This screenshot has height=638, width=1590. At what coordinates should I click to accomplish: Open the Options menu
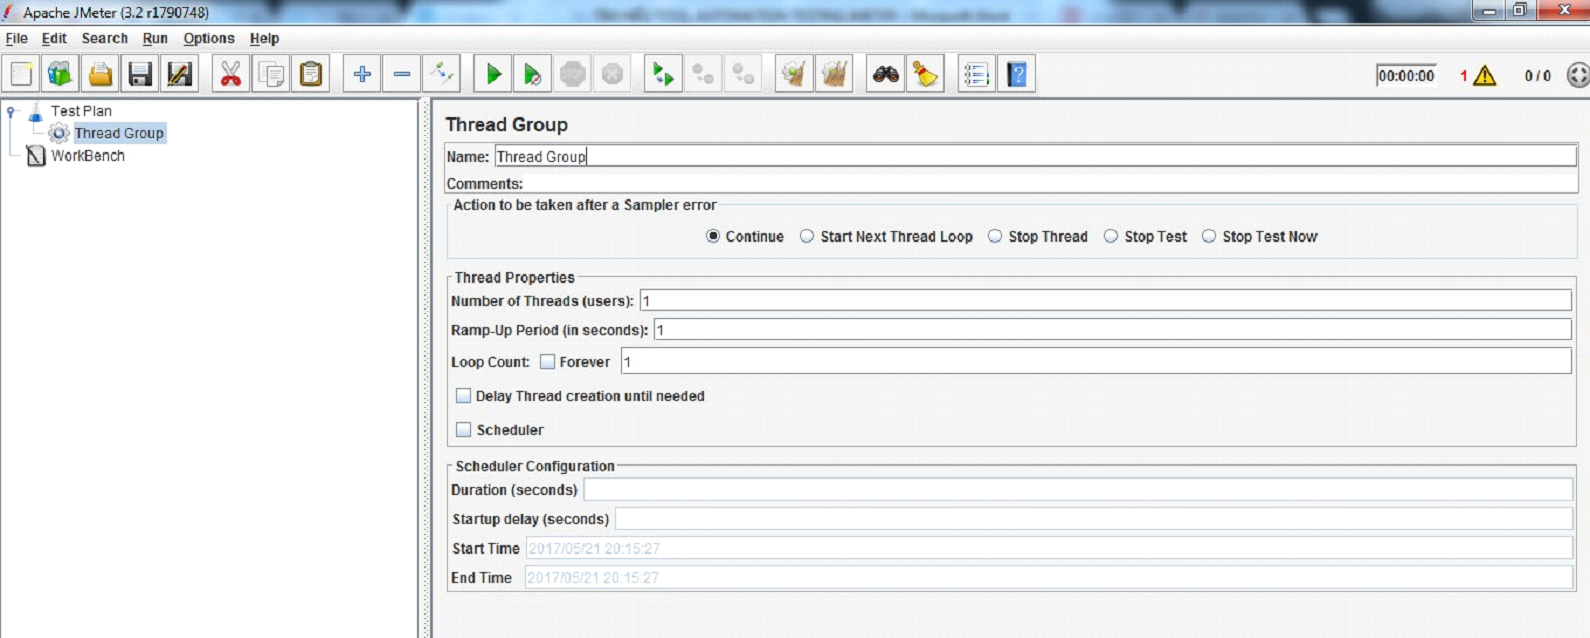pos(209,38)
